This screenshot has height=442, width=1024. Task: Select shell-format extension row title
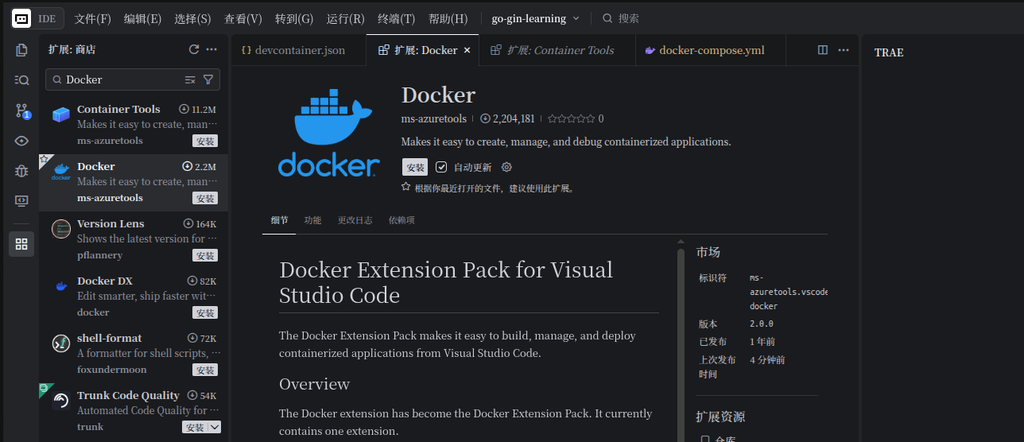109,338
